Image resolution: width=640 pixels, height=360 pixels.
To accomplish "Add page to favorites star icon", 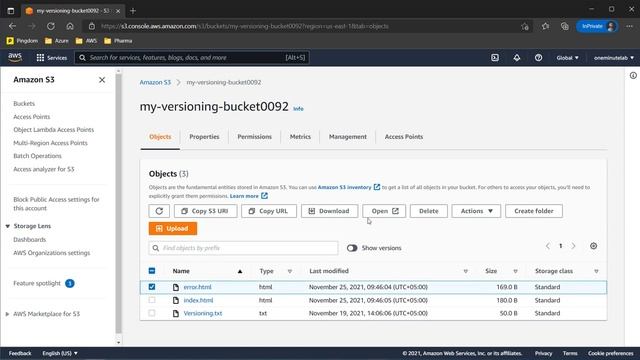I will coord(525,27).
